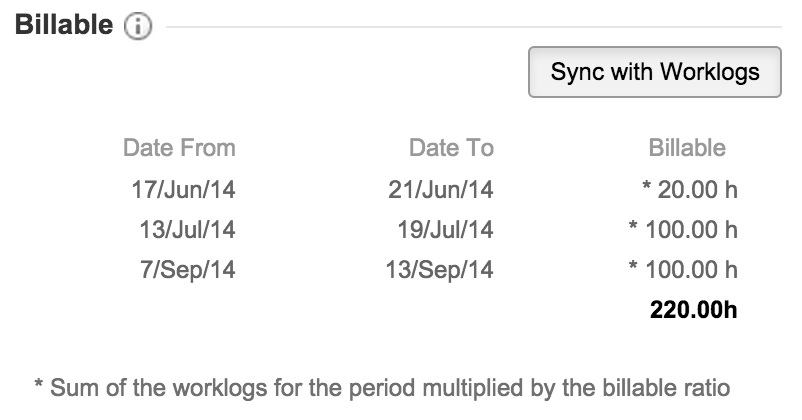Select the 19/Jul/14 end date

coord(444,230)
